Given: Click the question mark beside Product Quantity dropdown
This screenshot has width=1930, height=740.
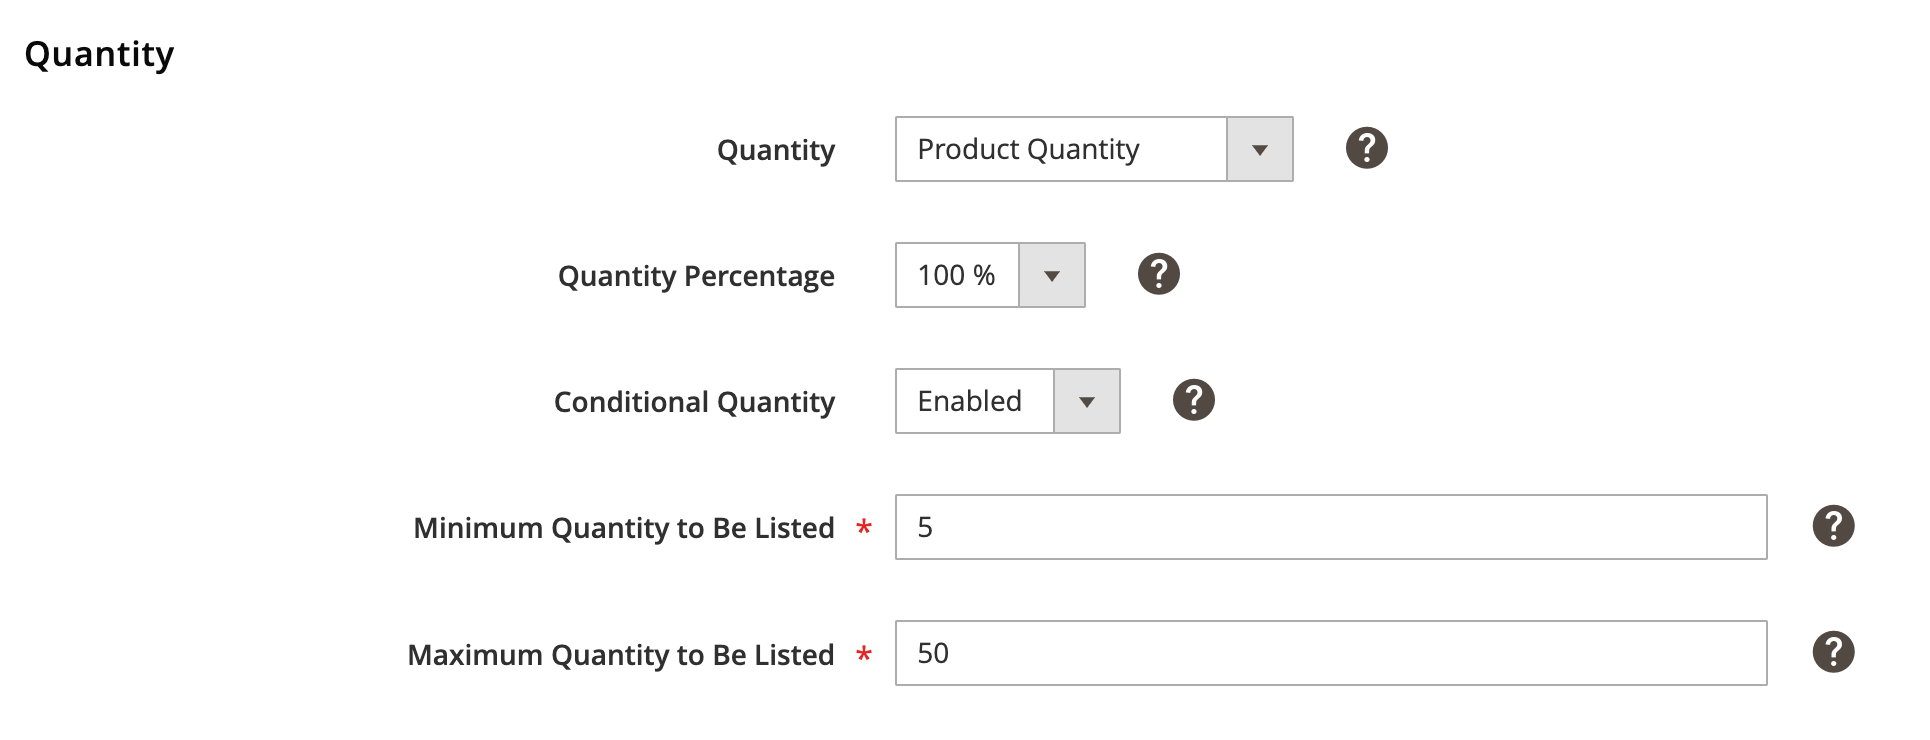Looking at the screenshot, I should point(1365,147).
